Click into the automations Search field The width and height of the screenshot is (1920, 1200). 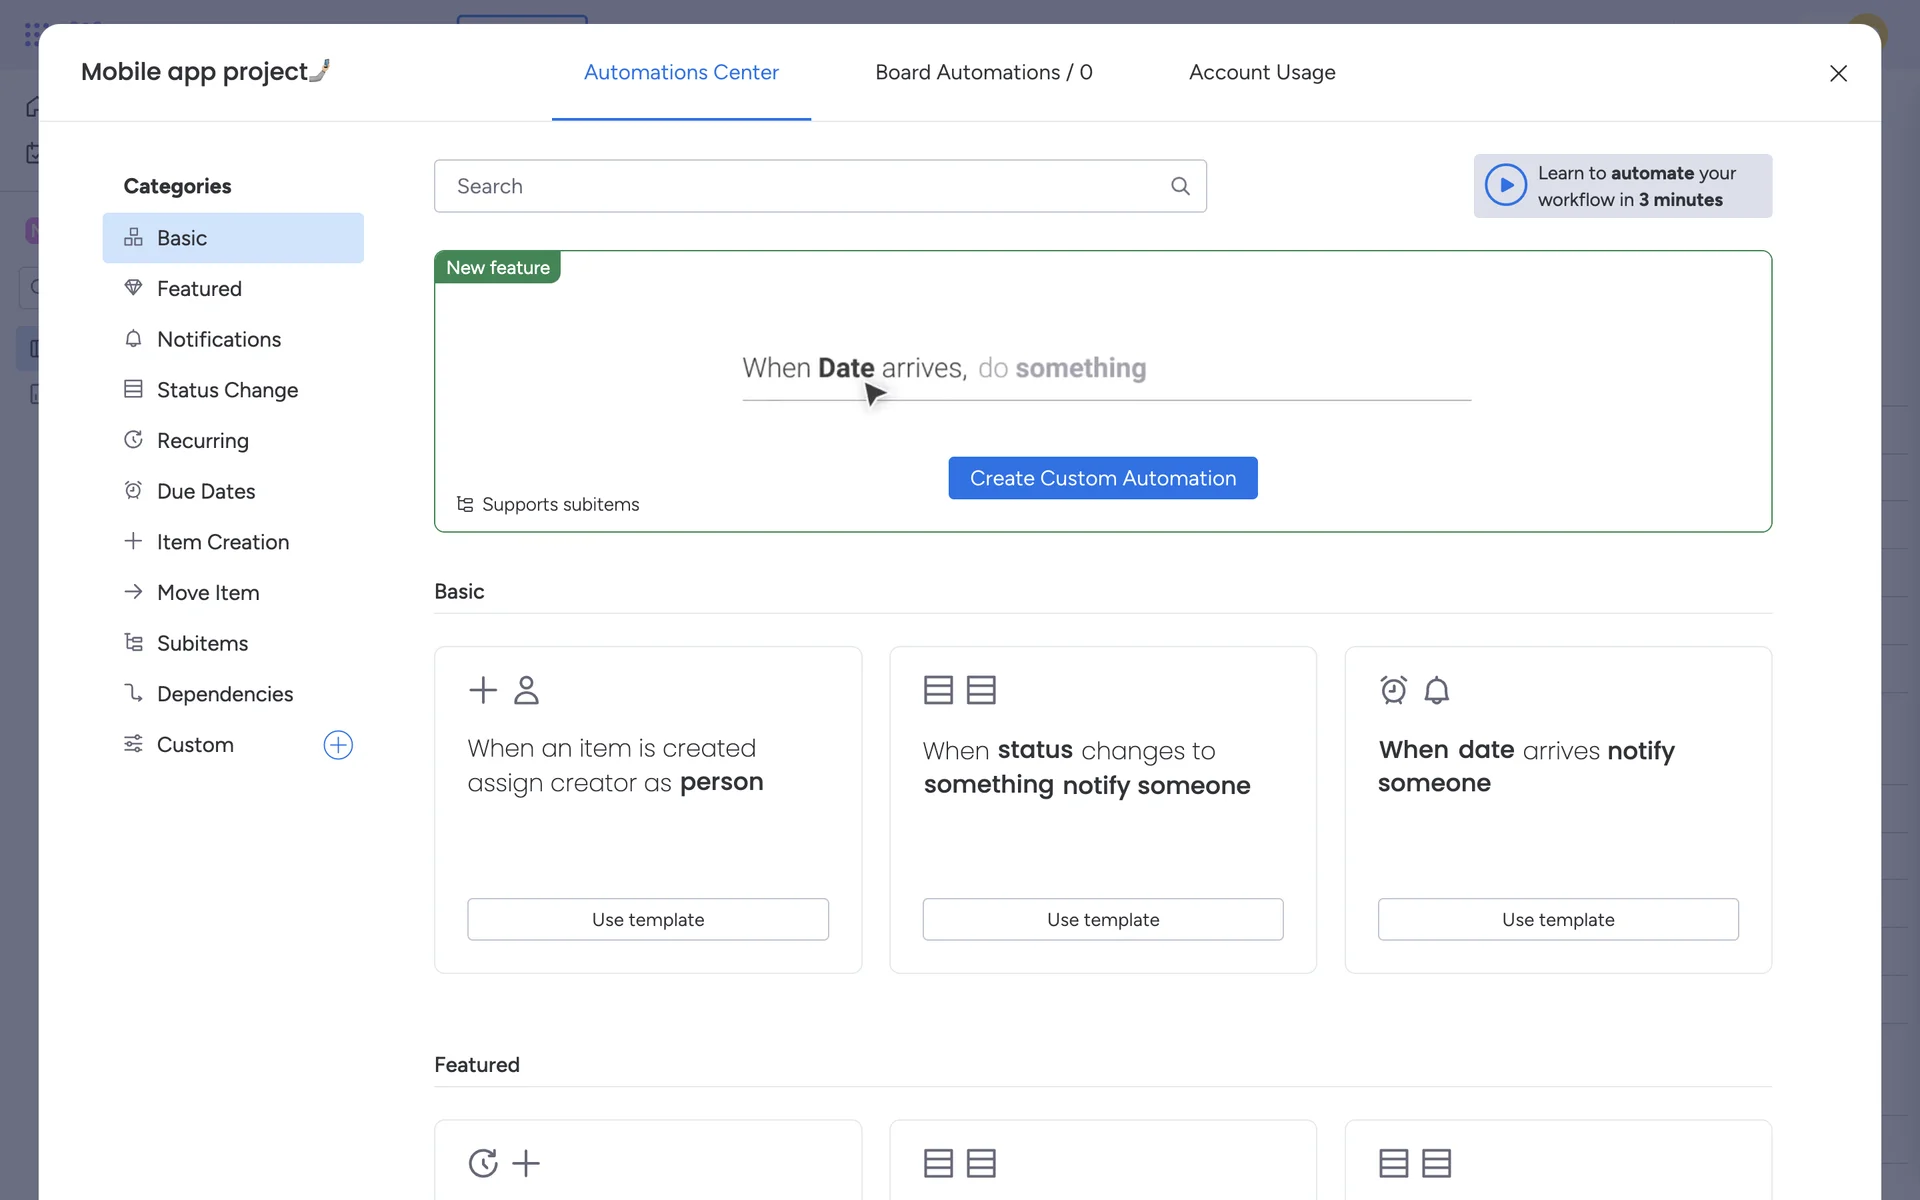pyautogui.click(x=800, y=186)
